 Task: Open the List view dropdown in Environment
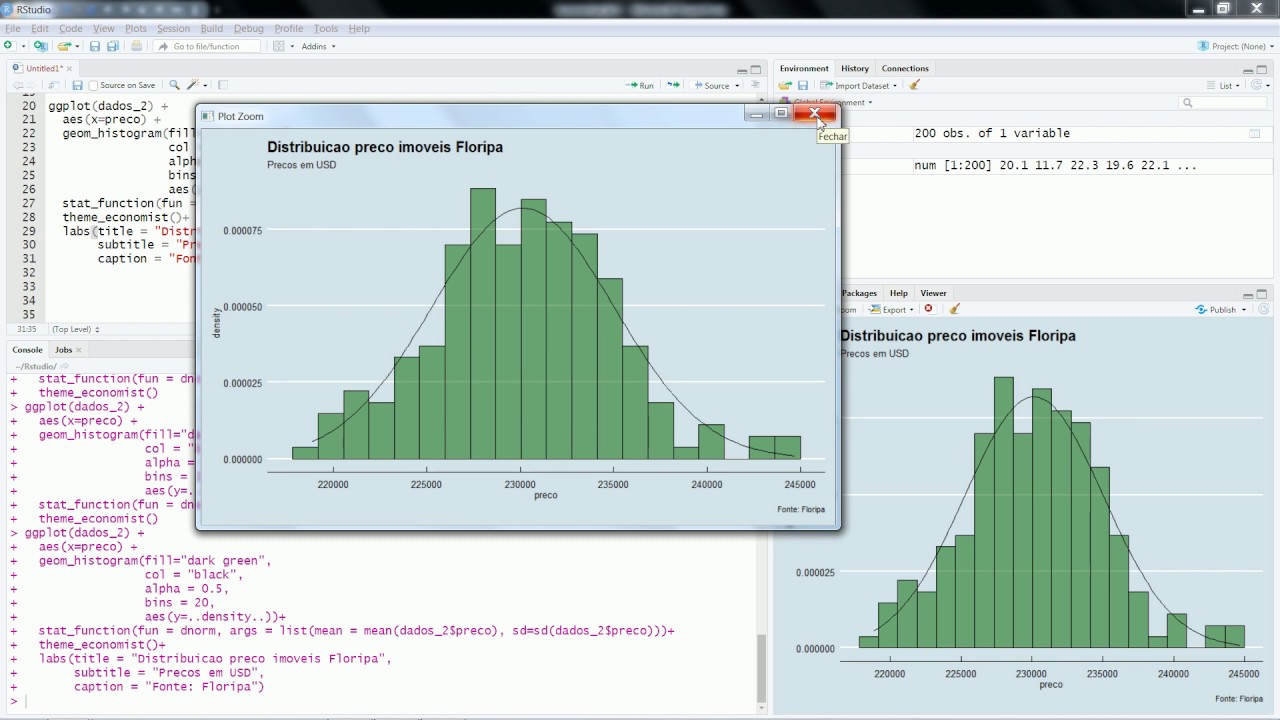pyautogui.click(x=1224, y=85)
